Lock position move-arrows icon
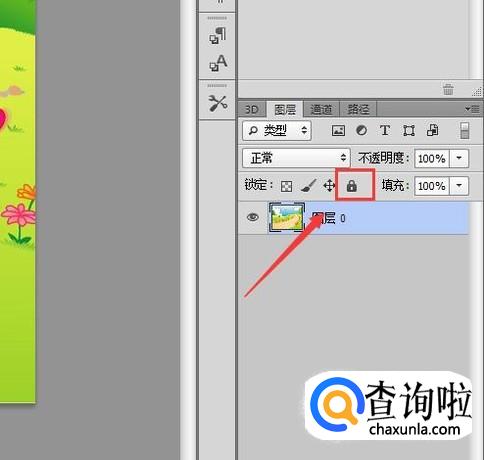Viewport: 484px width, 460px height. [329, 186]
